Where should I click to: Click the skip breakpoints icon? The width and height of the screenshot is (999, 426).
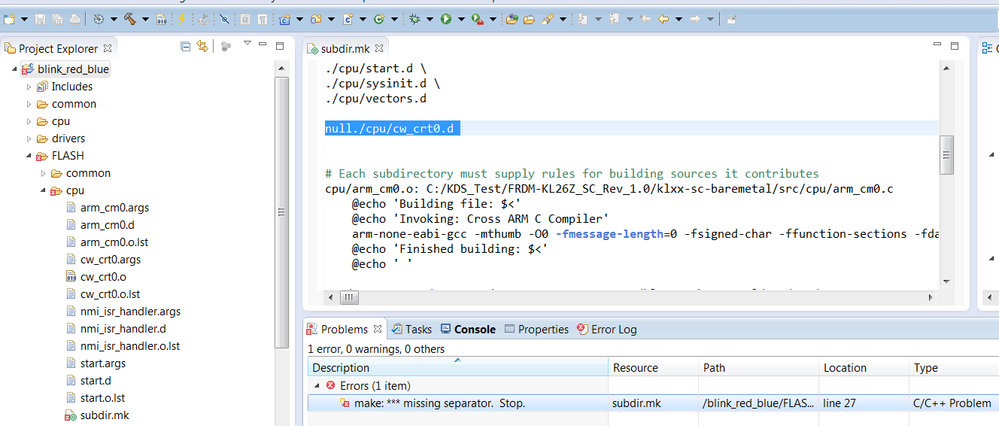tap(224, 20)
